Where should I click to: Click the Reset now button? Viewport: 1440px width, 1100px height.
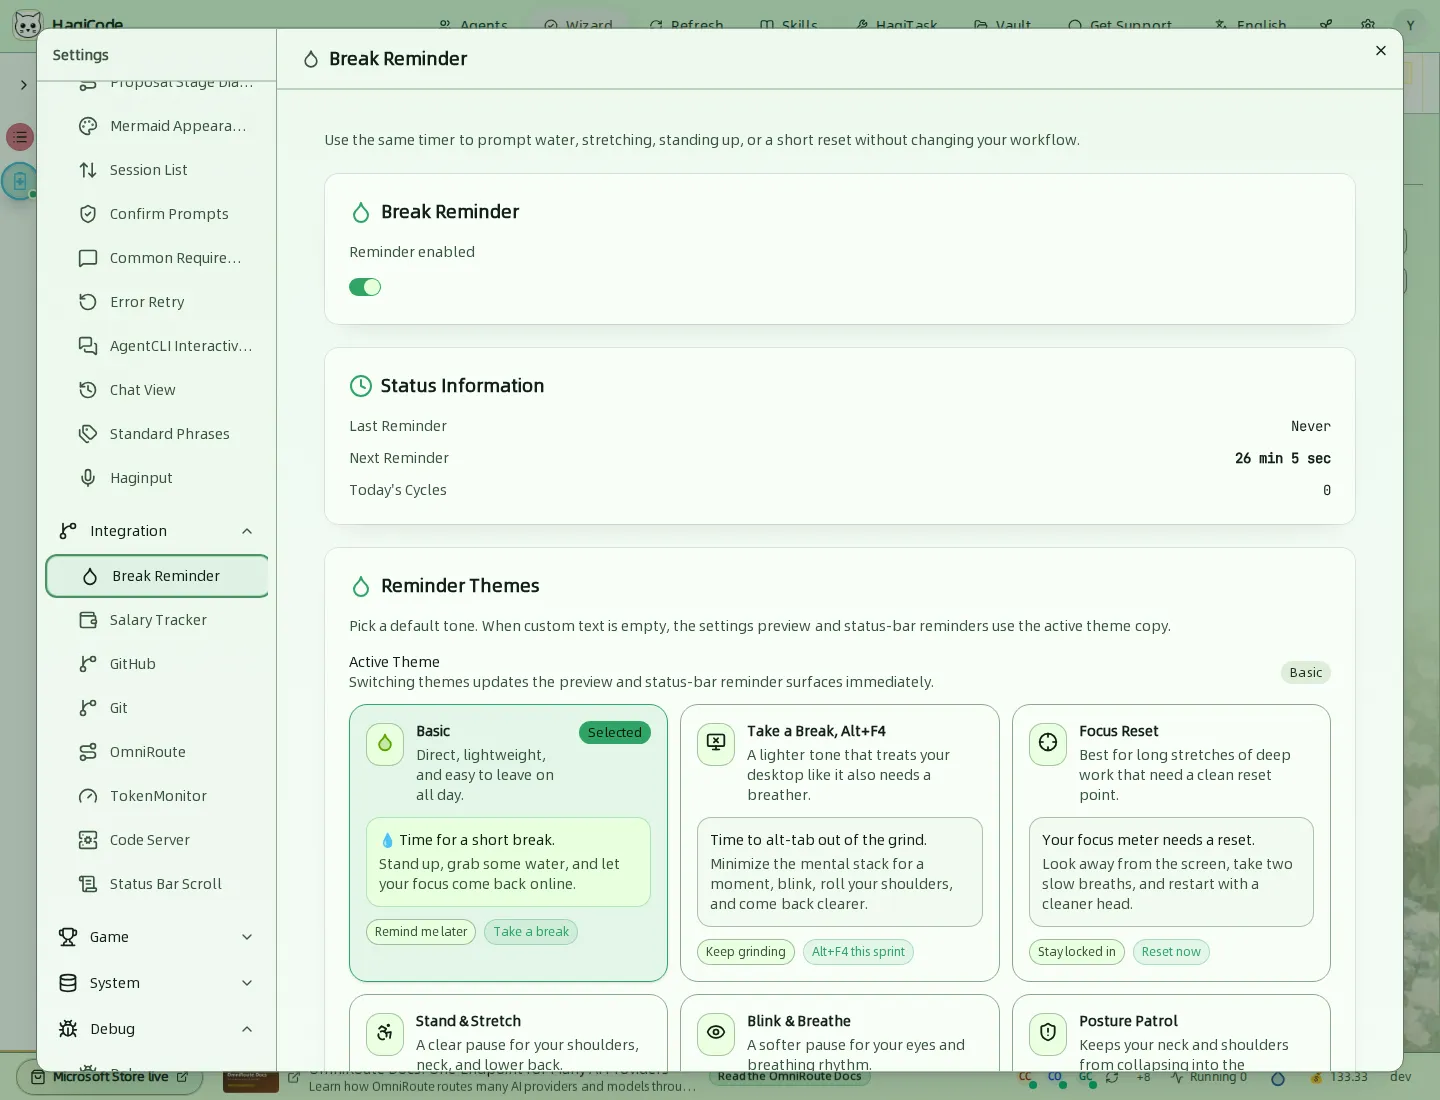pyautogui.click(x=1171, y=952)
